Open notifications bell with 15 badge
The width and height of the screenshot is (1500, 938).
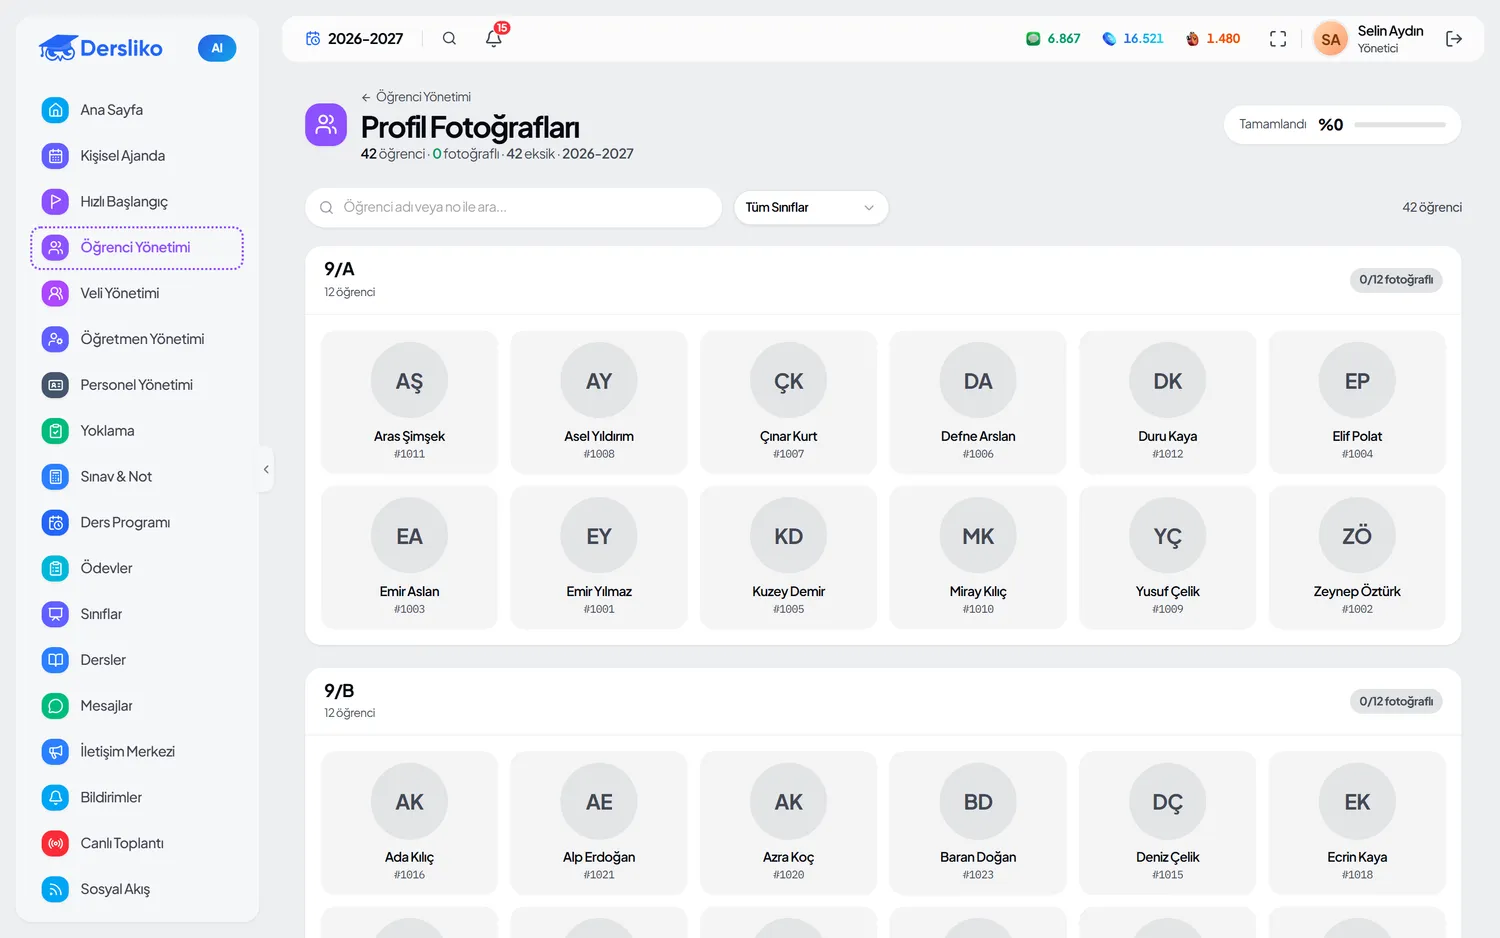pyautogui.click(x=494, y=38)
